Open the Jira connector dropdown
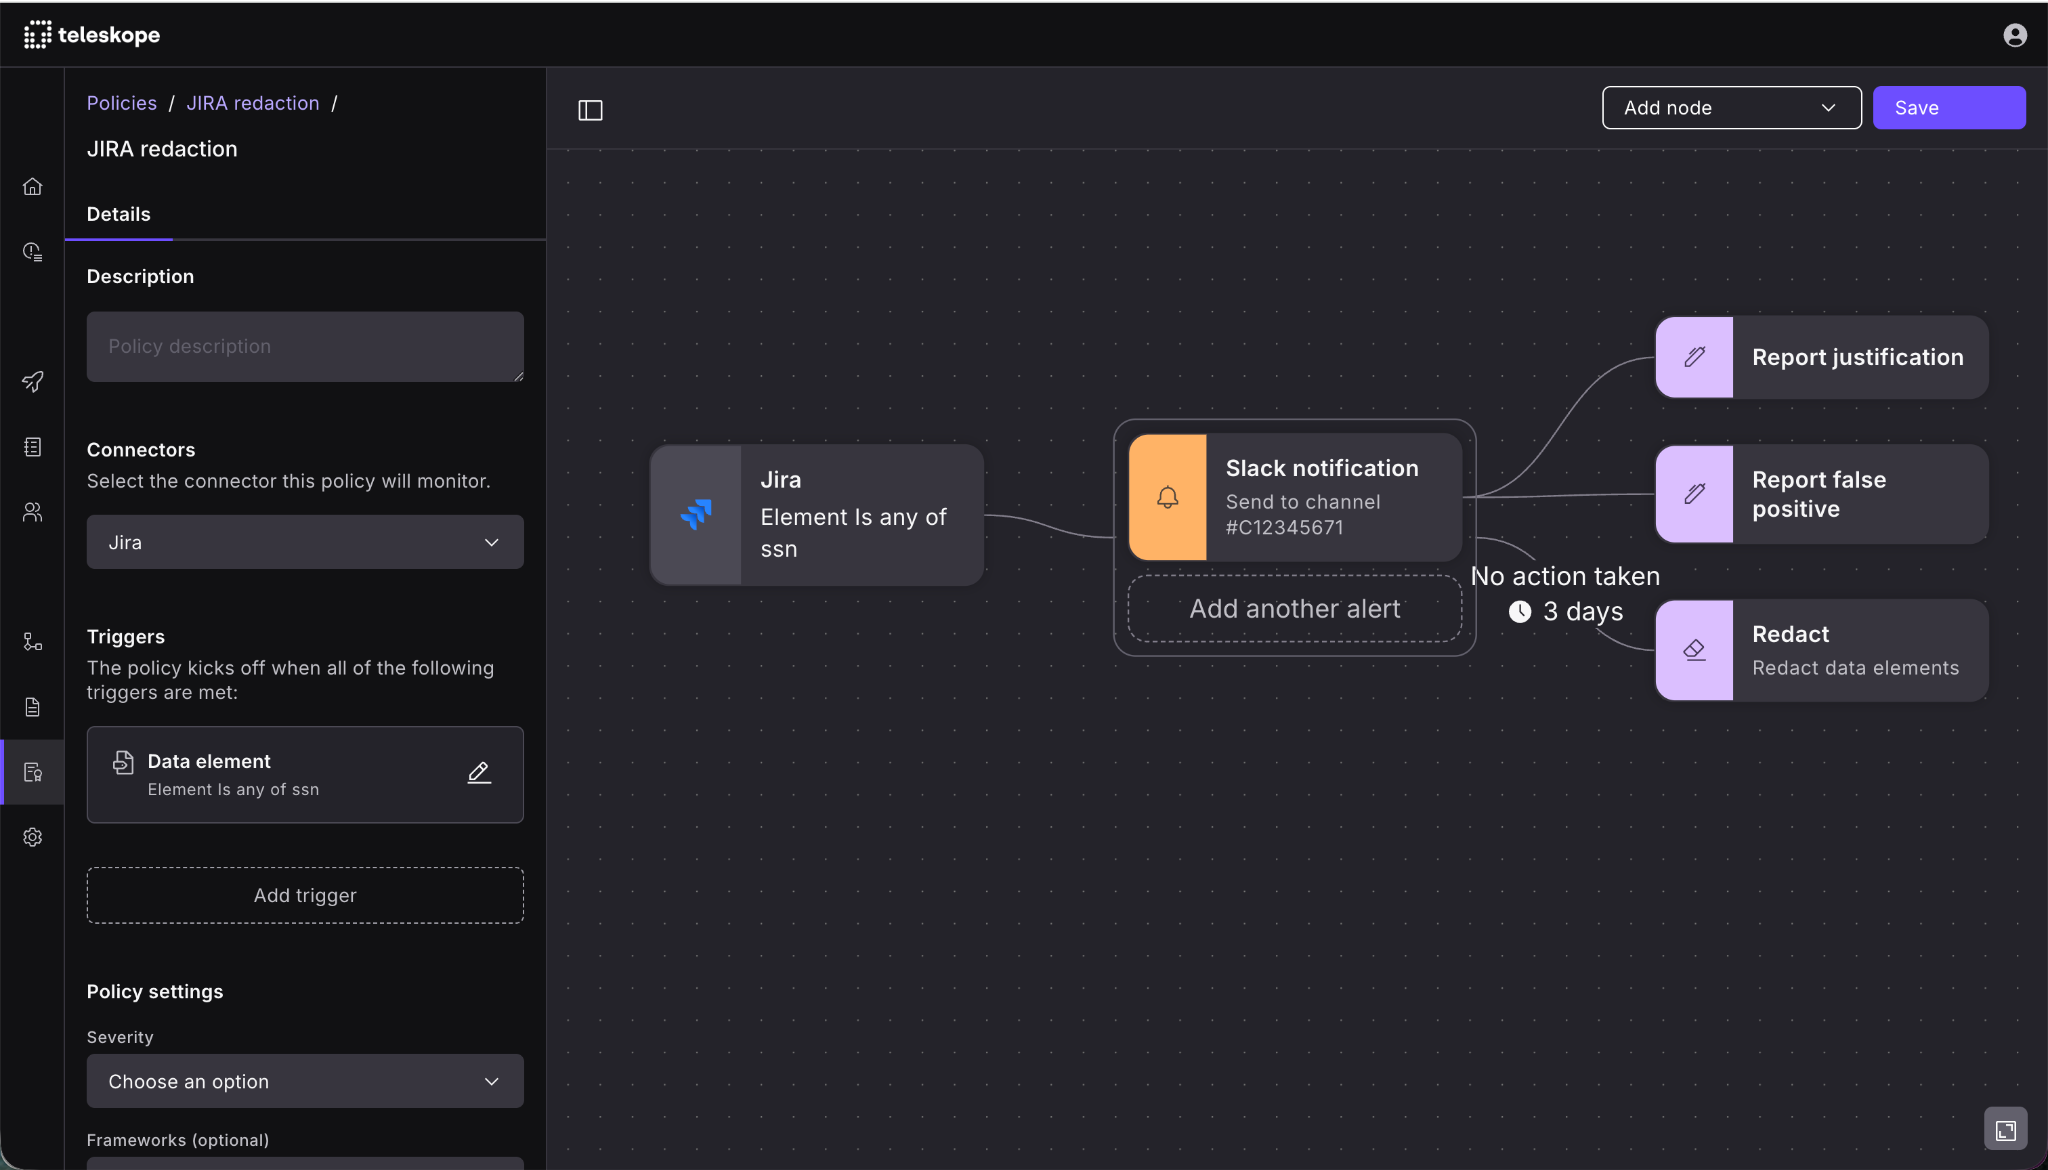 305,542
